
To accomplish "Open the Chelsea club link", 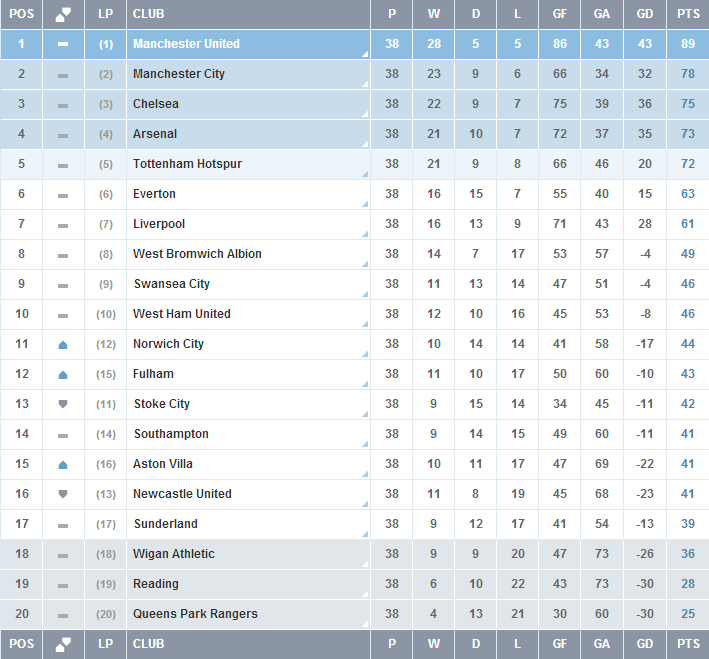I will coord(156,104).
